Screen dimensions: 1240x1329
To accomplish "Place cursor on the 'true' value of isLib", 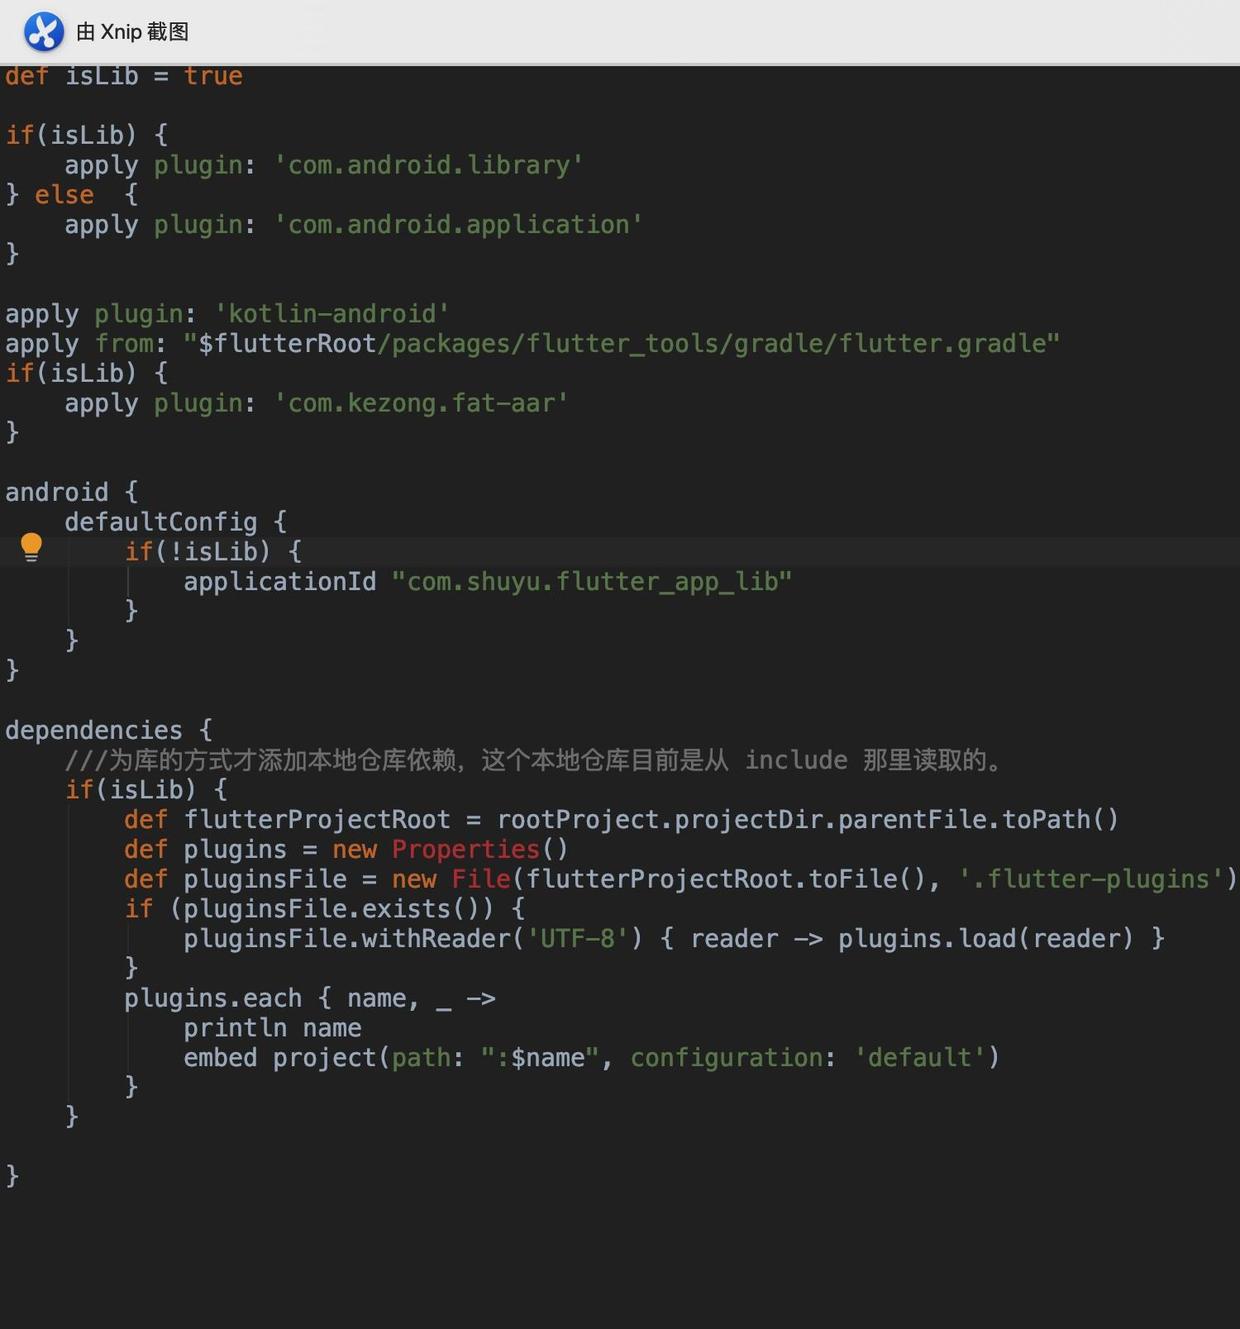I will pyautogui.click(x=212, y=76).
